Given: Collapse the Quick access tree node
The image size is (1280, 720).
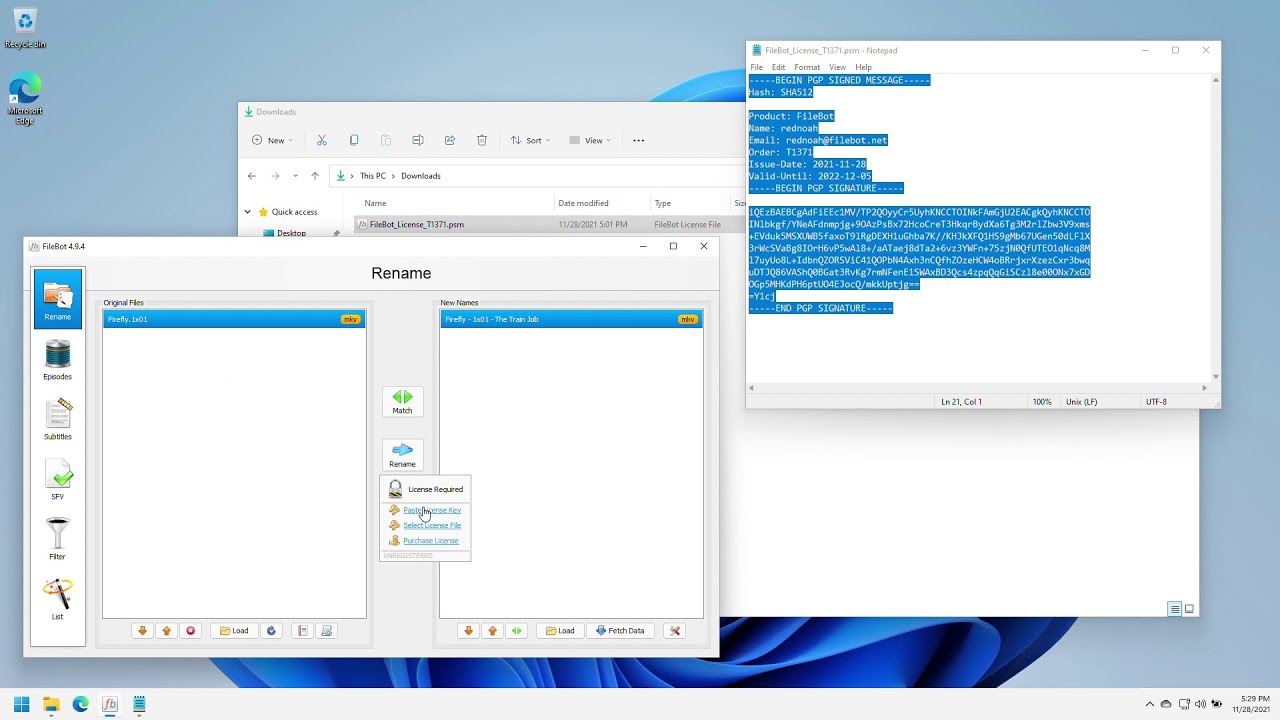Looking at the screenshot, I should pos(248,212).
